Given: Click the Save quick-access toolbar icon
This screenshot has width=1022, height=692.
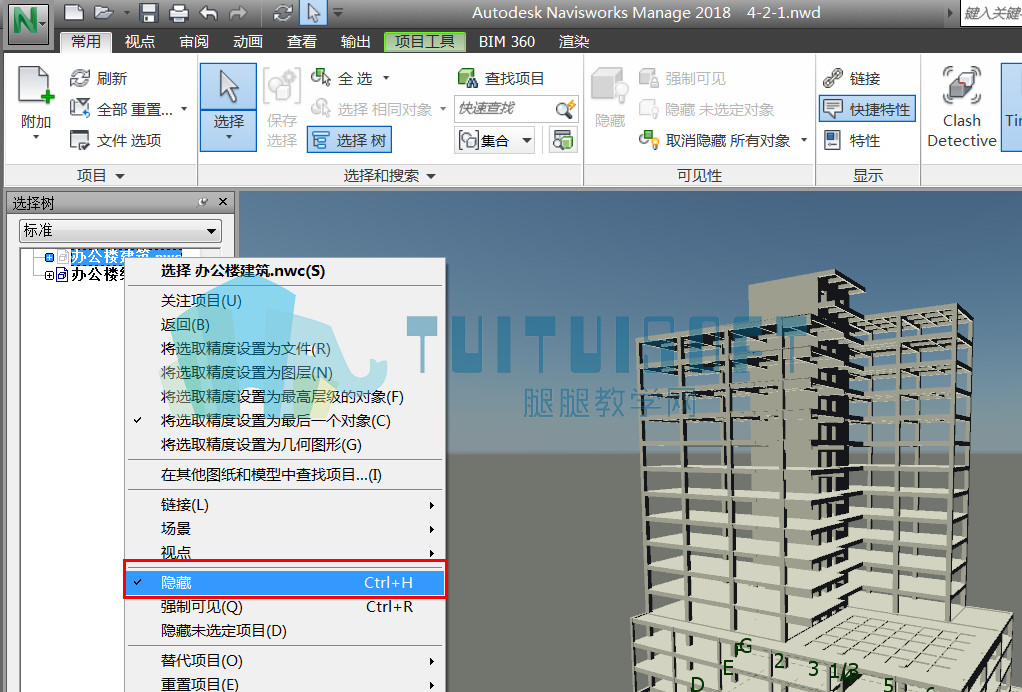Looking at the screenshot, I should [149, 12].
